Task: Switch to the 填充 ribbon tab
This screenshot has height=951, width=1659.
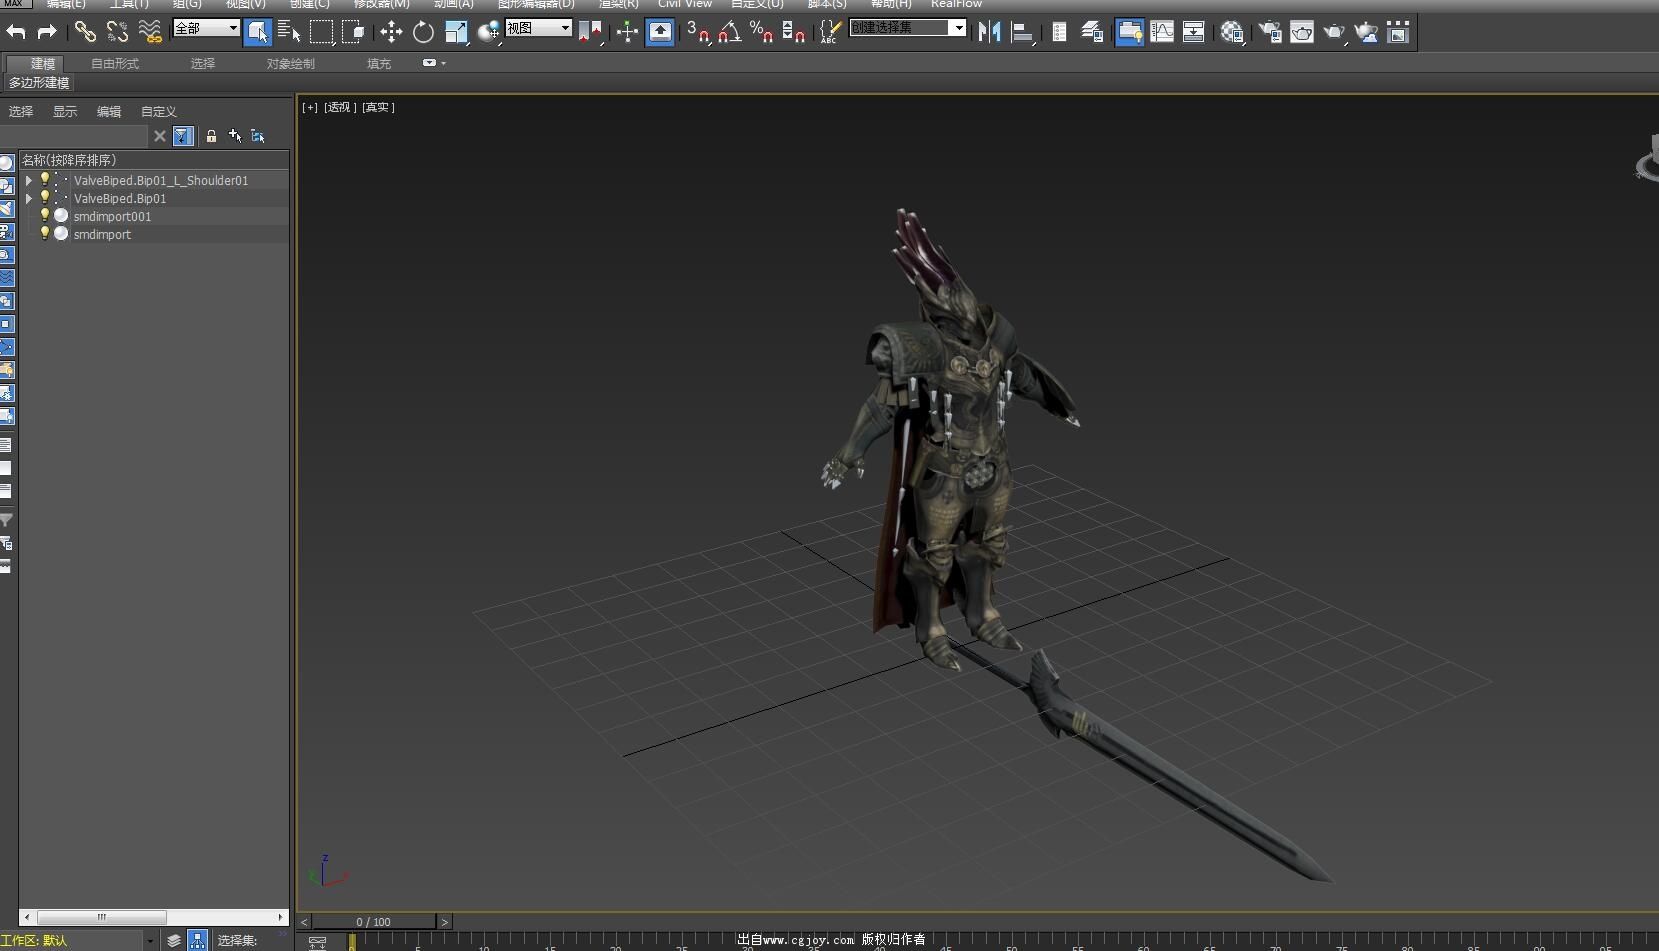Action: pyautogui.click(x=379, y=63)
